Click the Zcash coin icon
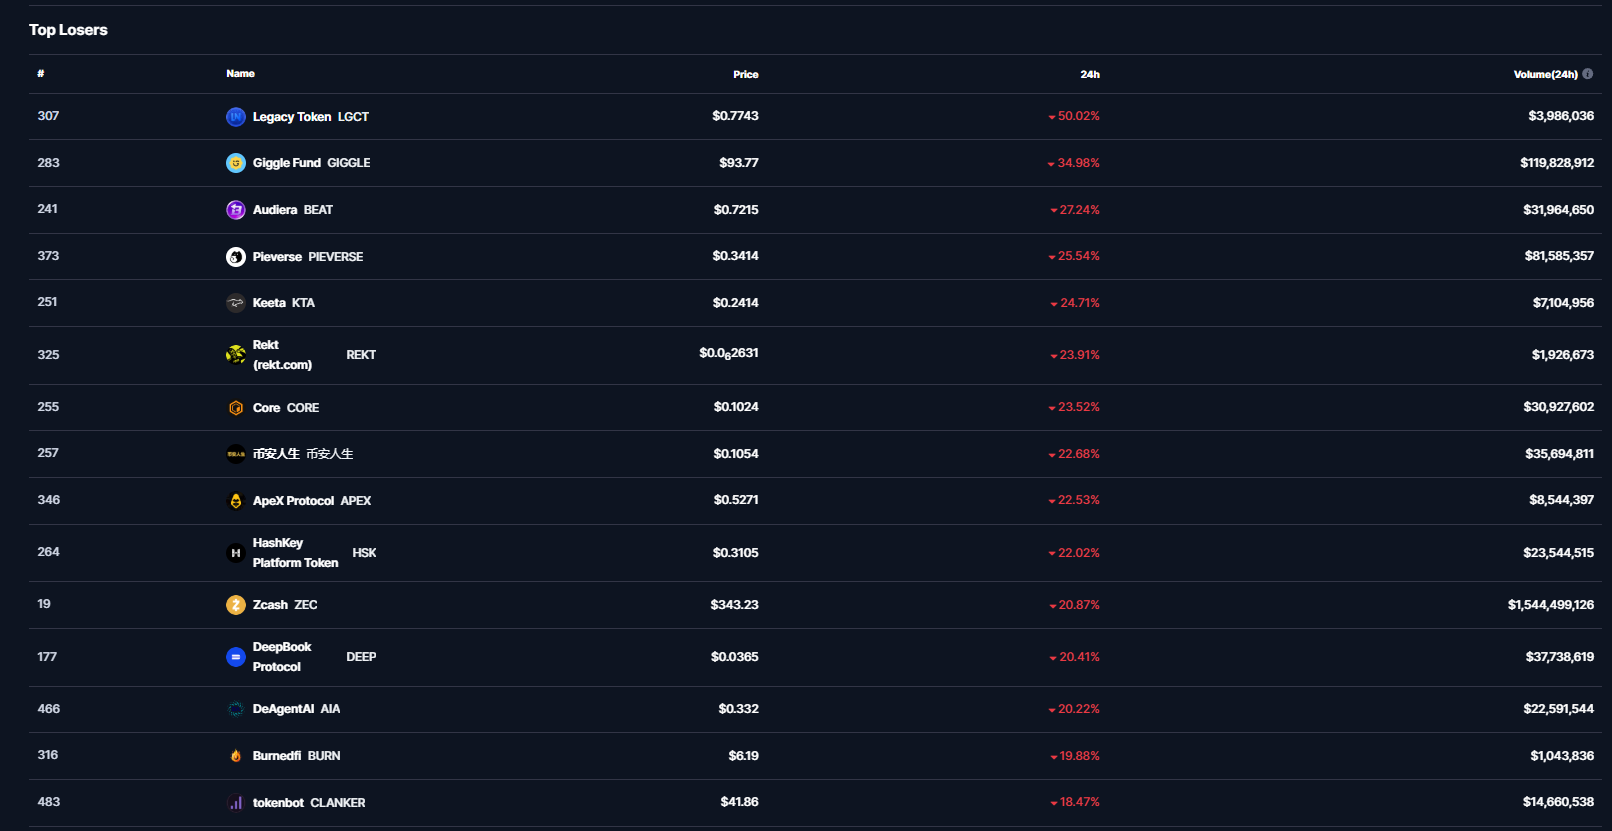Image resolution: width=1612 pixels, height=831 pixels. pos(236,605)
